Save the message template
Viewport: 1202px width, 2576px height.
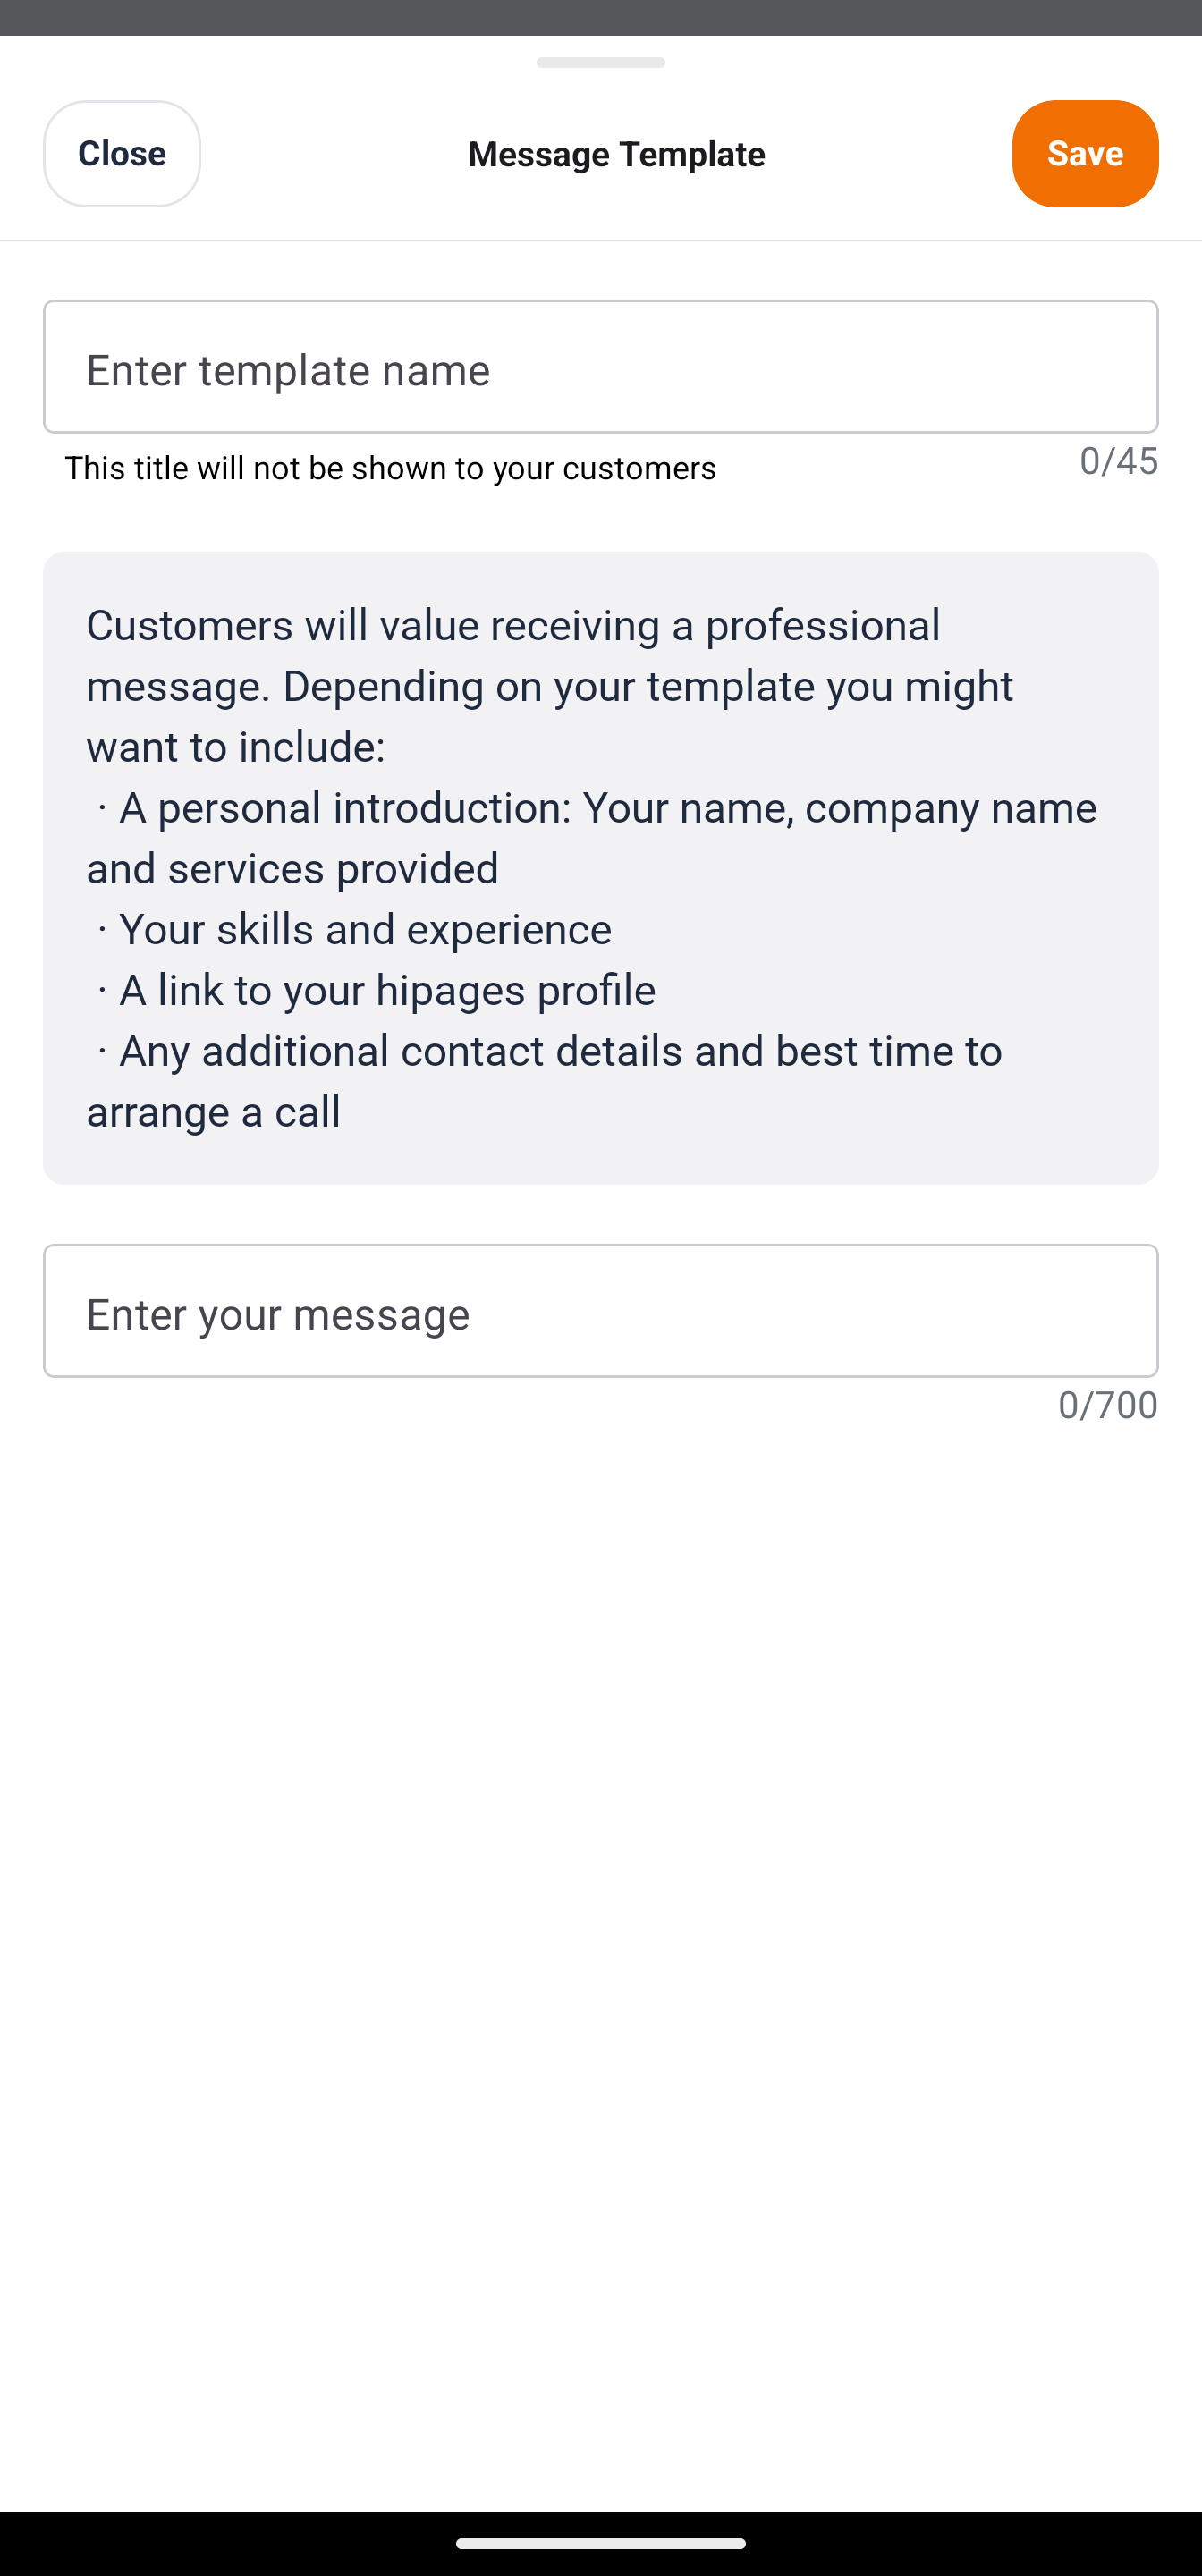pyautogui.click(x=1084, y=154)
